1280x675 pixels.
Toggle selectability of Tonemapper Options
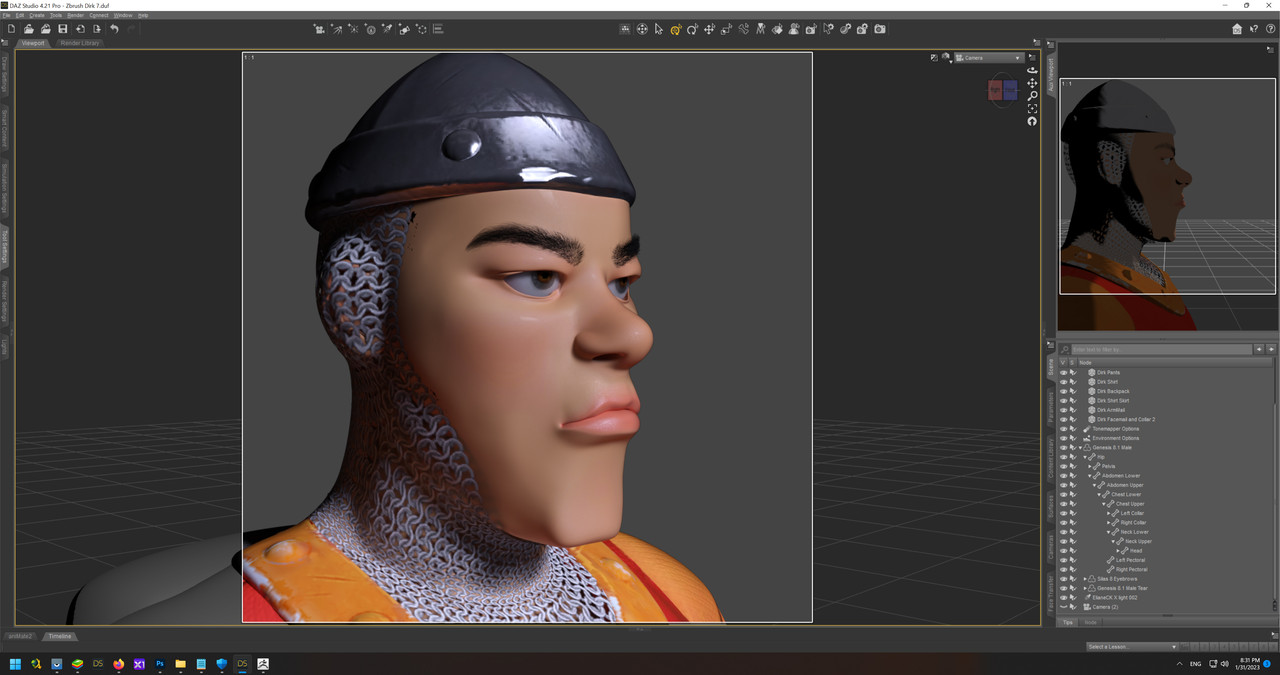[x=1073, y=429]
